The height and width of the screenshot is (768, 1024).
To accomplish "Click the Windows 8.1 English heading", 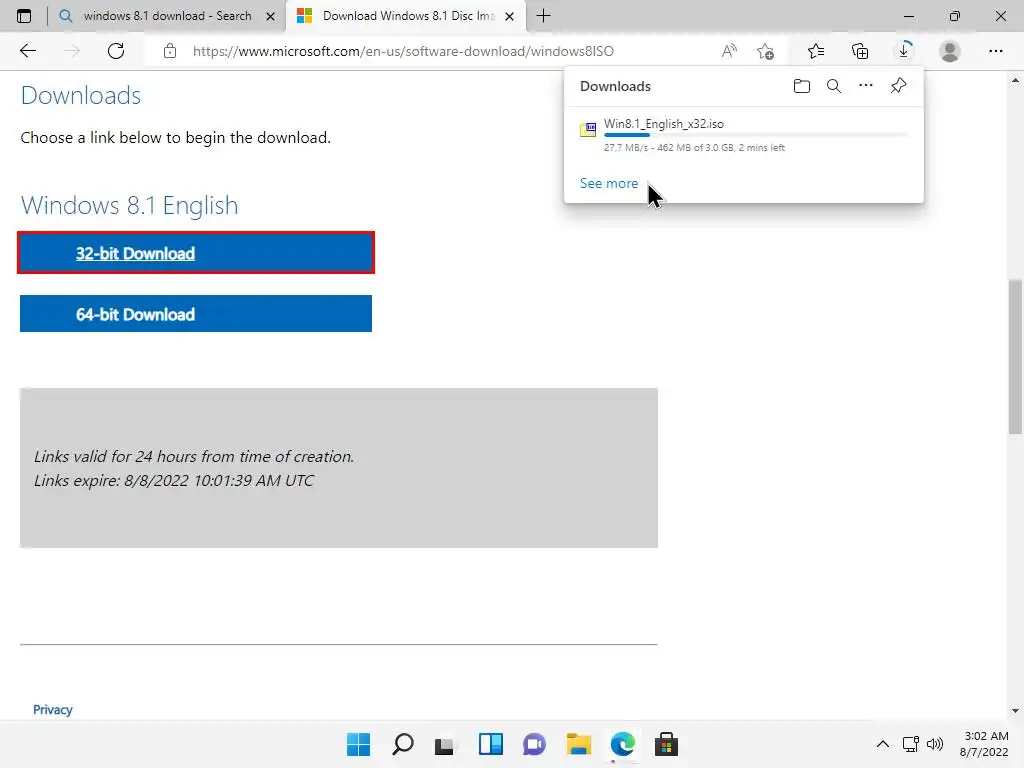I will [x=129, y=205].
